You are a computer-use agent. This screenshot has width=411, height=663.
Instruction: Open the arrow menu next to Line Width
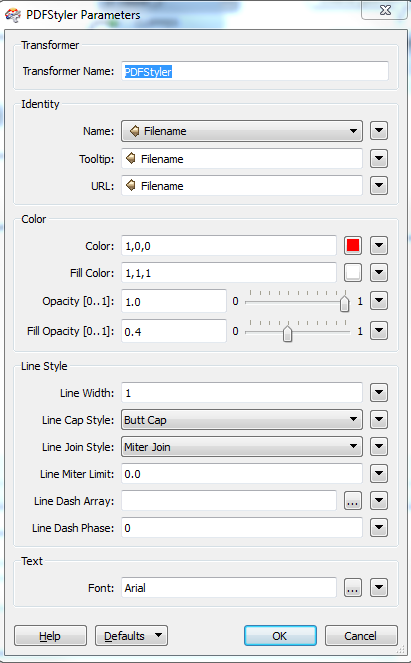pos(379,393)
